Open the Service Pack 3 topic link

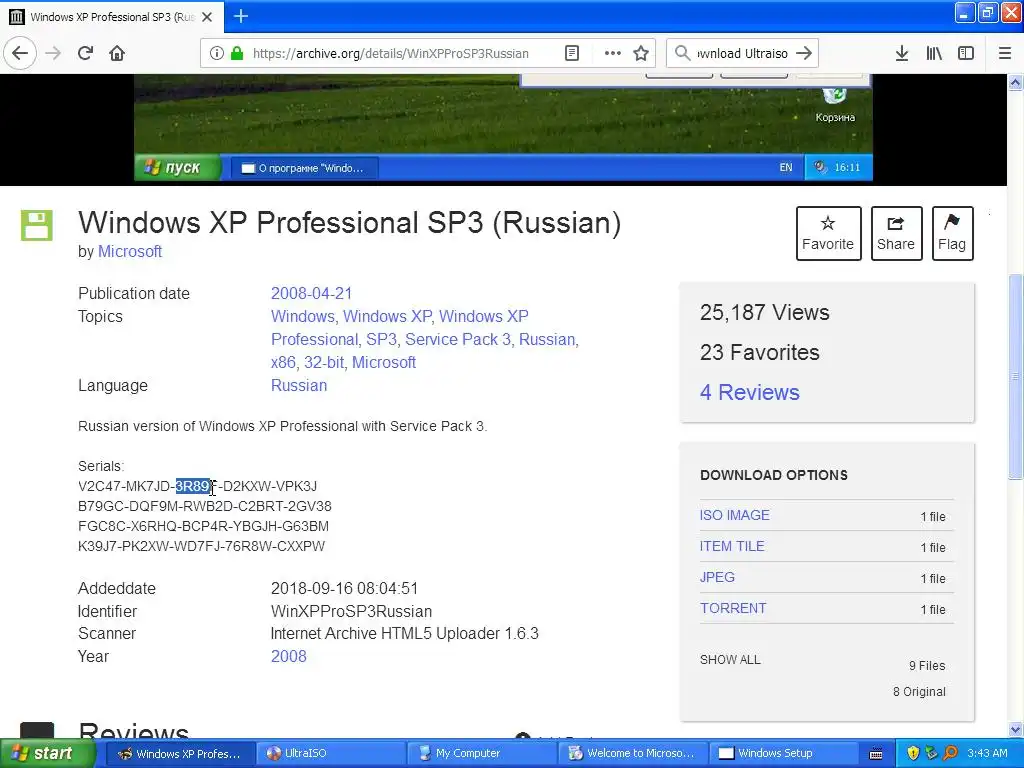click(458, 340)
